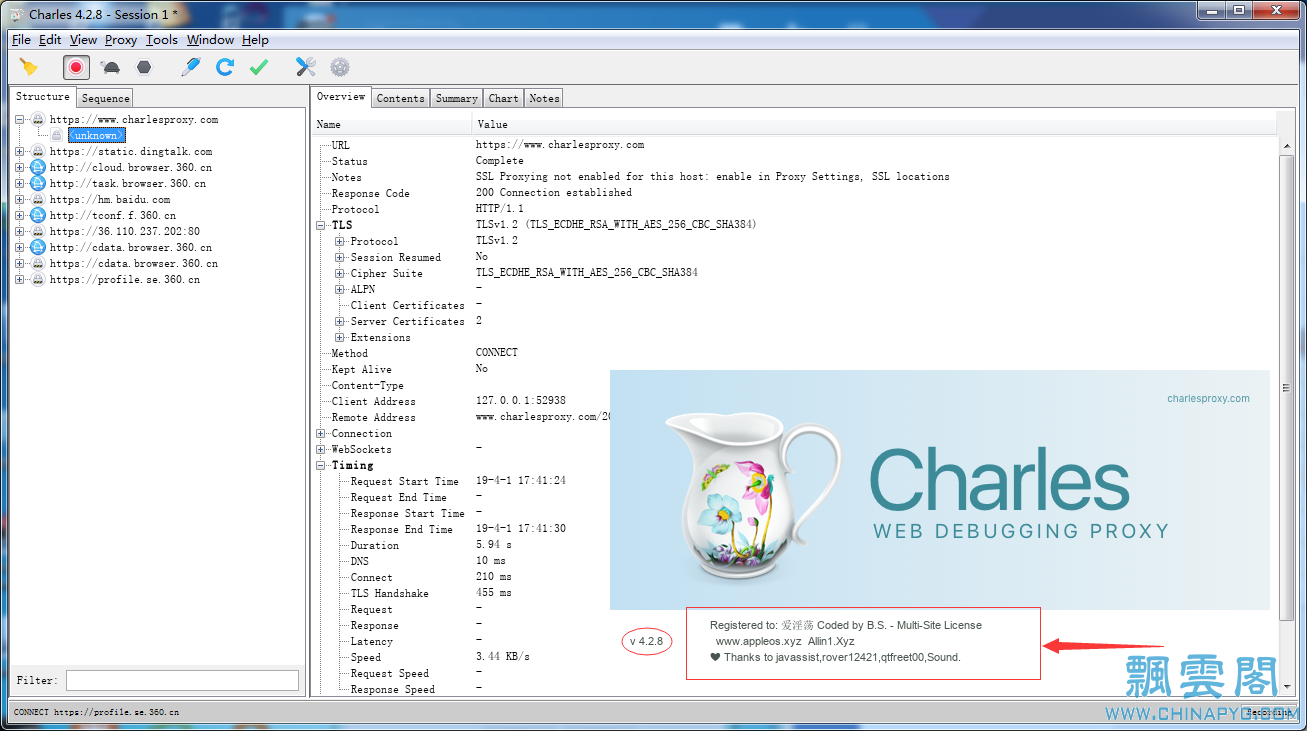Open Settings gear icon in the toolbar
The width and height of the screenshot is (1307, 731).
coord(340,67)
